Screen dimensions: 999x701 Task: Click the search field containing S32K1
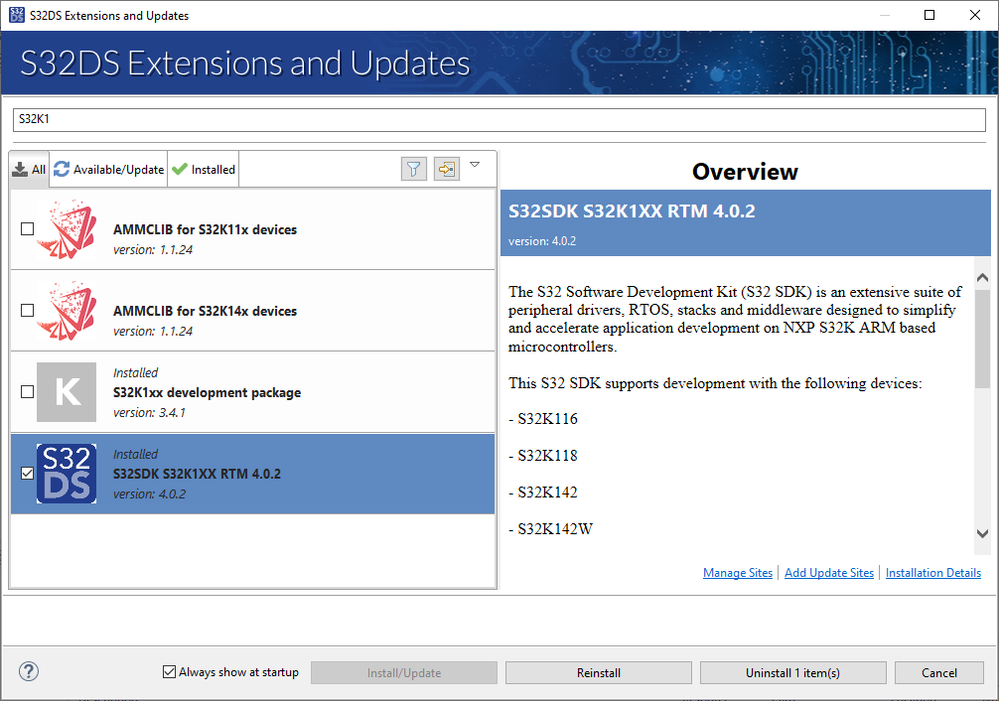(499, 119)
